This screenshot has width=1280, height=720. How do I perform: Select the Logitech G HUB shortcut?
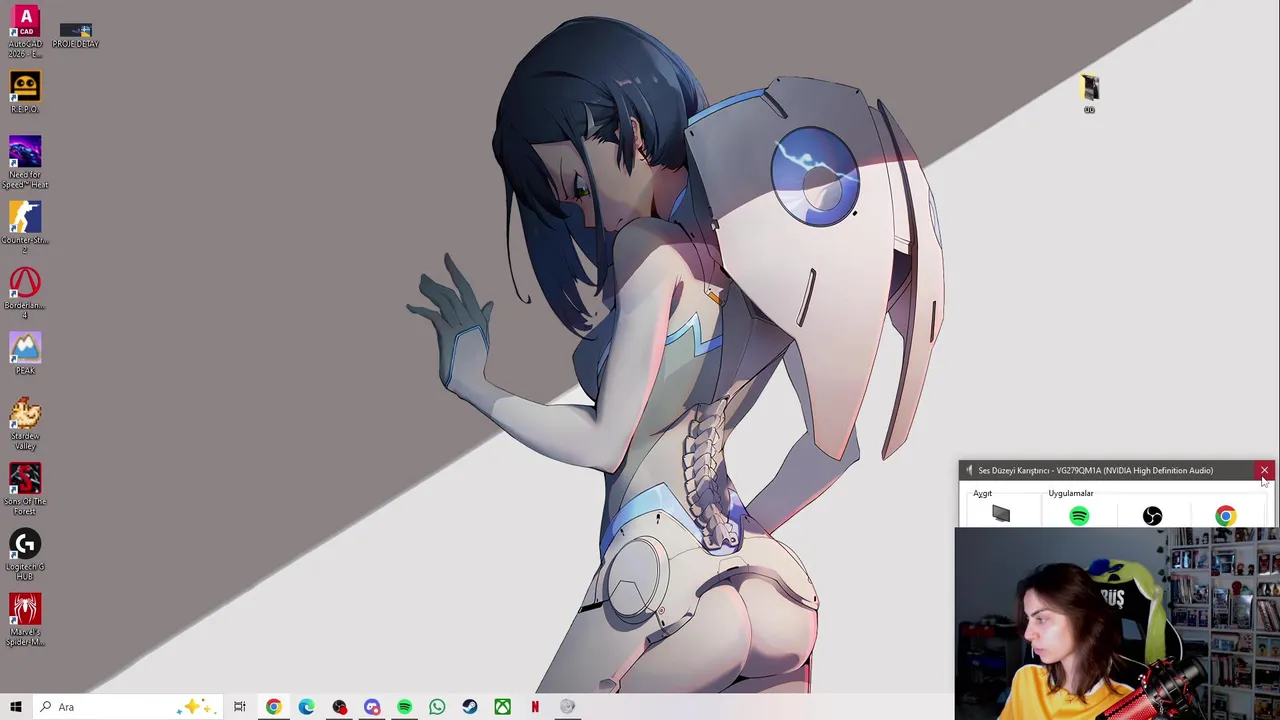25,555
